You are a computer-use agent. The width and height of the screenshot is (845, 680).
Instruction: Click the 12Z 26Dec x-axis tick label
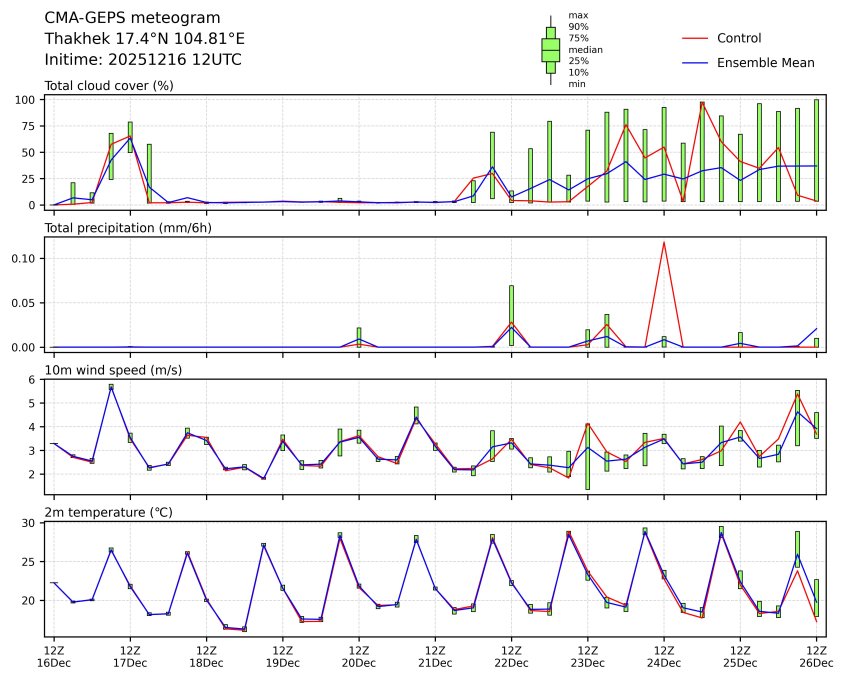tap(816, 656)
